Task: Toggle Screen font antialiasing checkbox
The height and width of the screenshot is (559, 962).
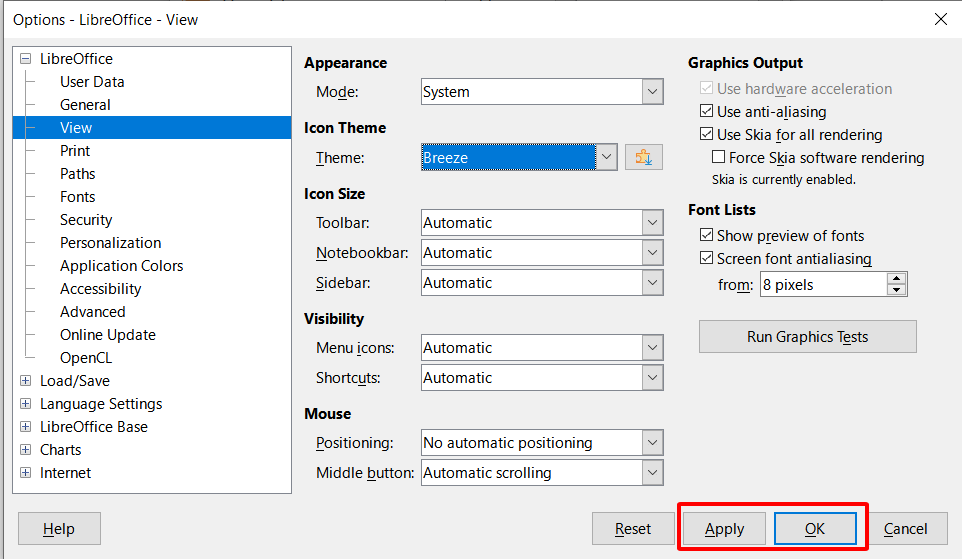Action: [x=707, y=259]
